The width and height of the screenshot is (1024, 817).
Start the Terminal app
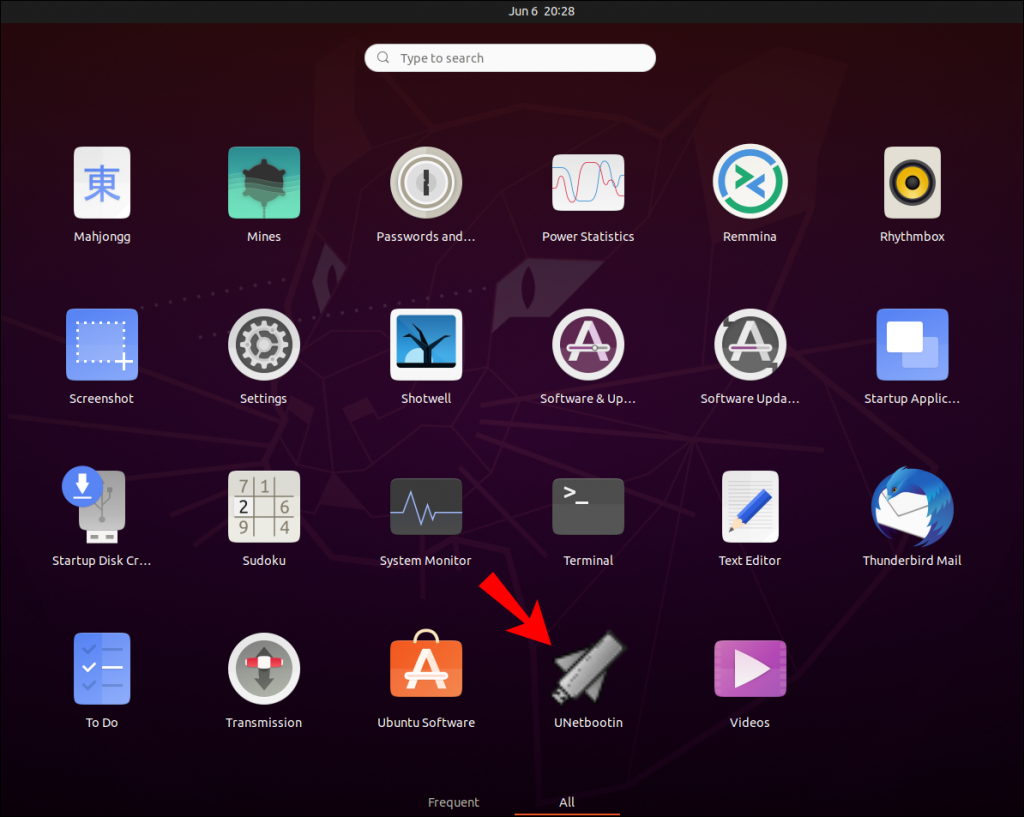[x=588, y=506]
